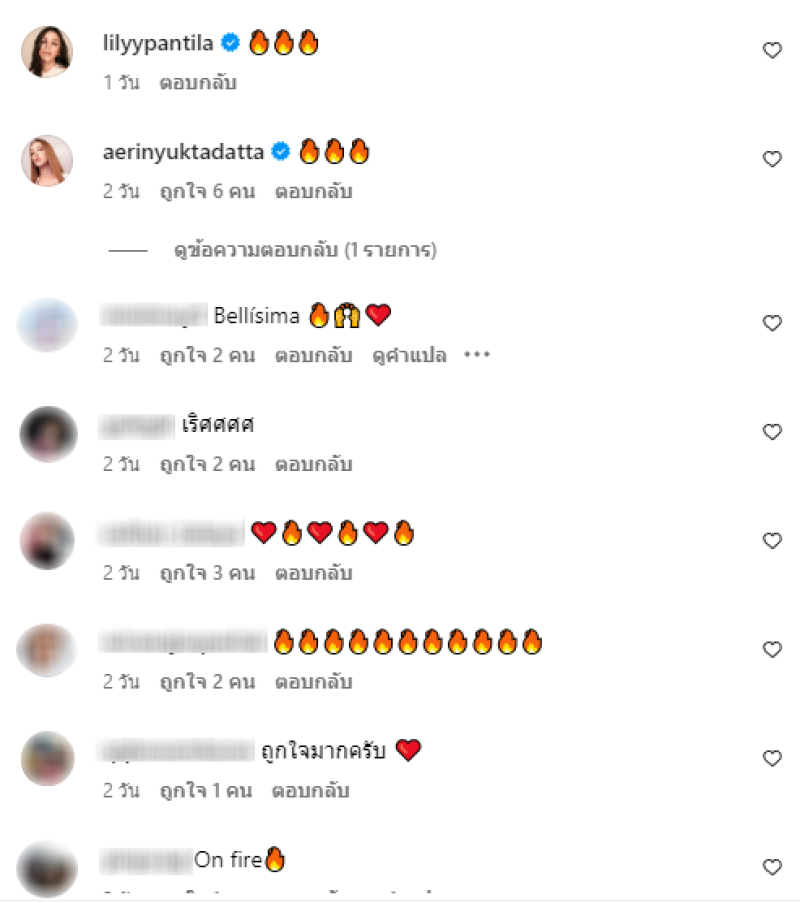Image resolution: width=800 pixels, height=903 pixels.
Task: Show translation for the Bellísima comment
Action: [410, 355]
